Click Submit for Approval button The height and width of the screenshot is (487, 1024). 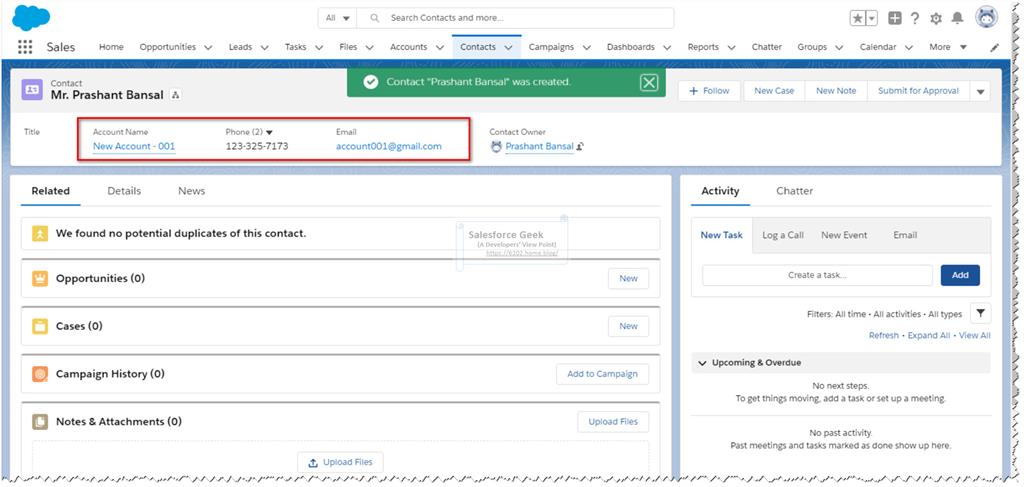(x=918, y=91)
